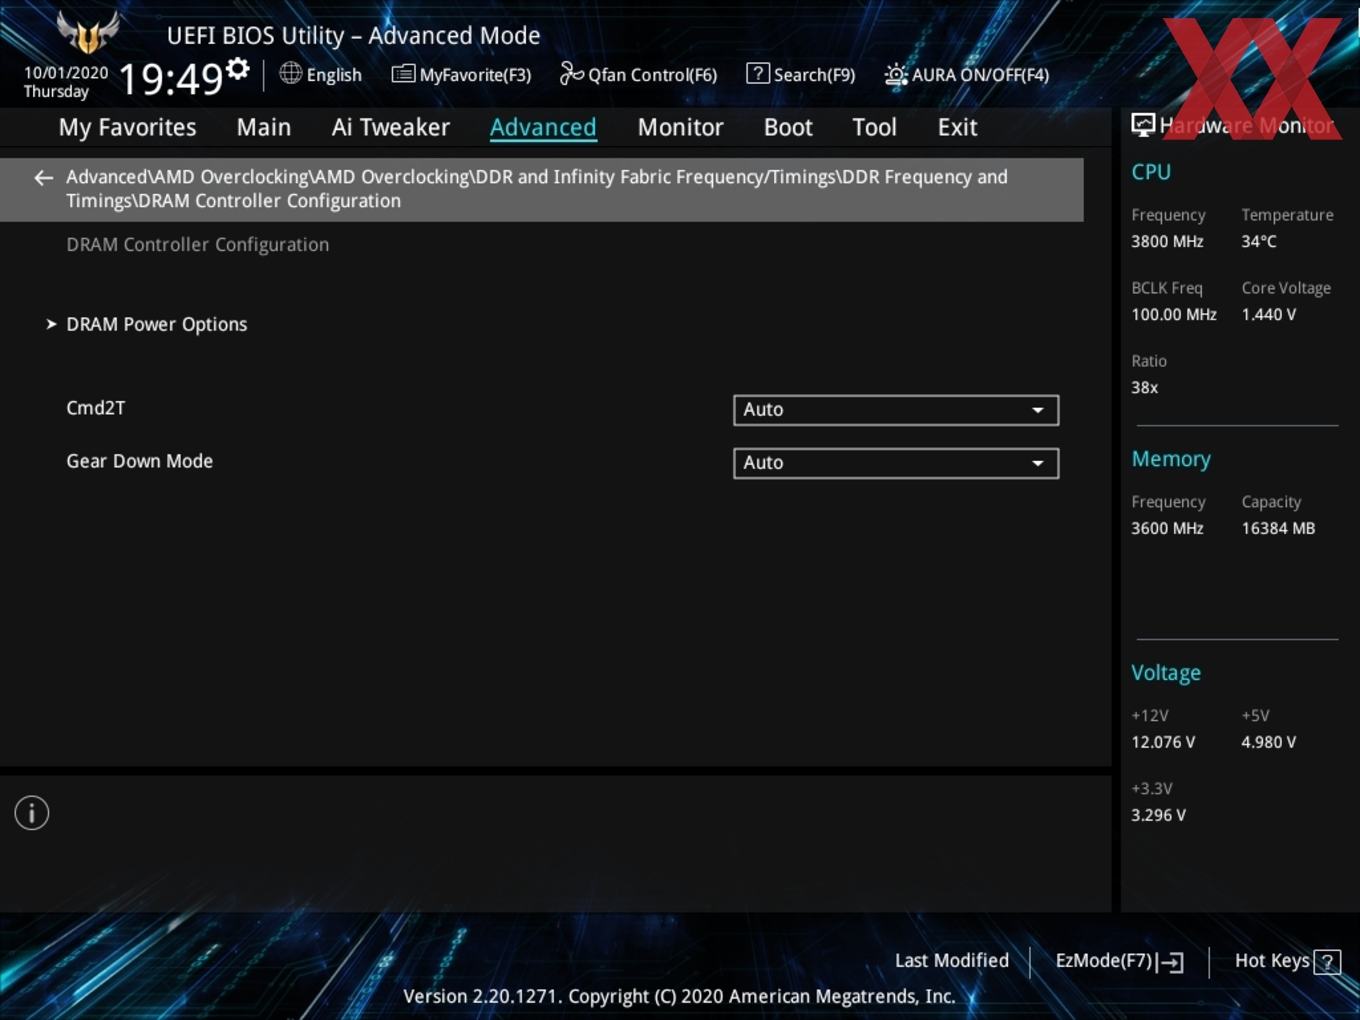Click the 19:49 clock display

[x=170, y=79]
